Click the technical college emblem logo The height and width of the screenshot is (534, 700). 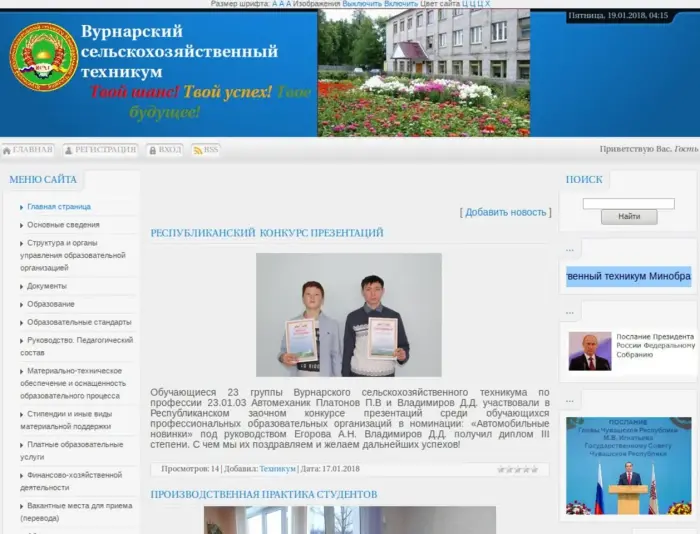pyautogui.click(x=43, y=58)
